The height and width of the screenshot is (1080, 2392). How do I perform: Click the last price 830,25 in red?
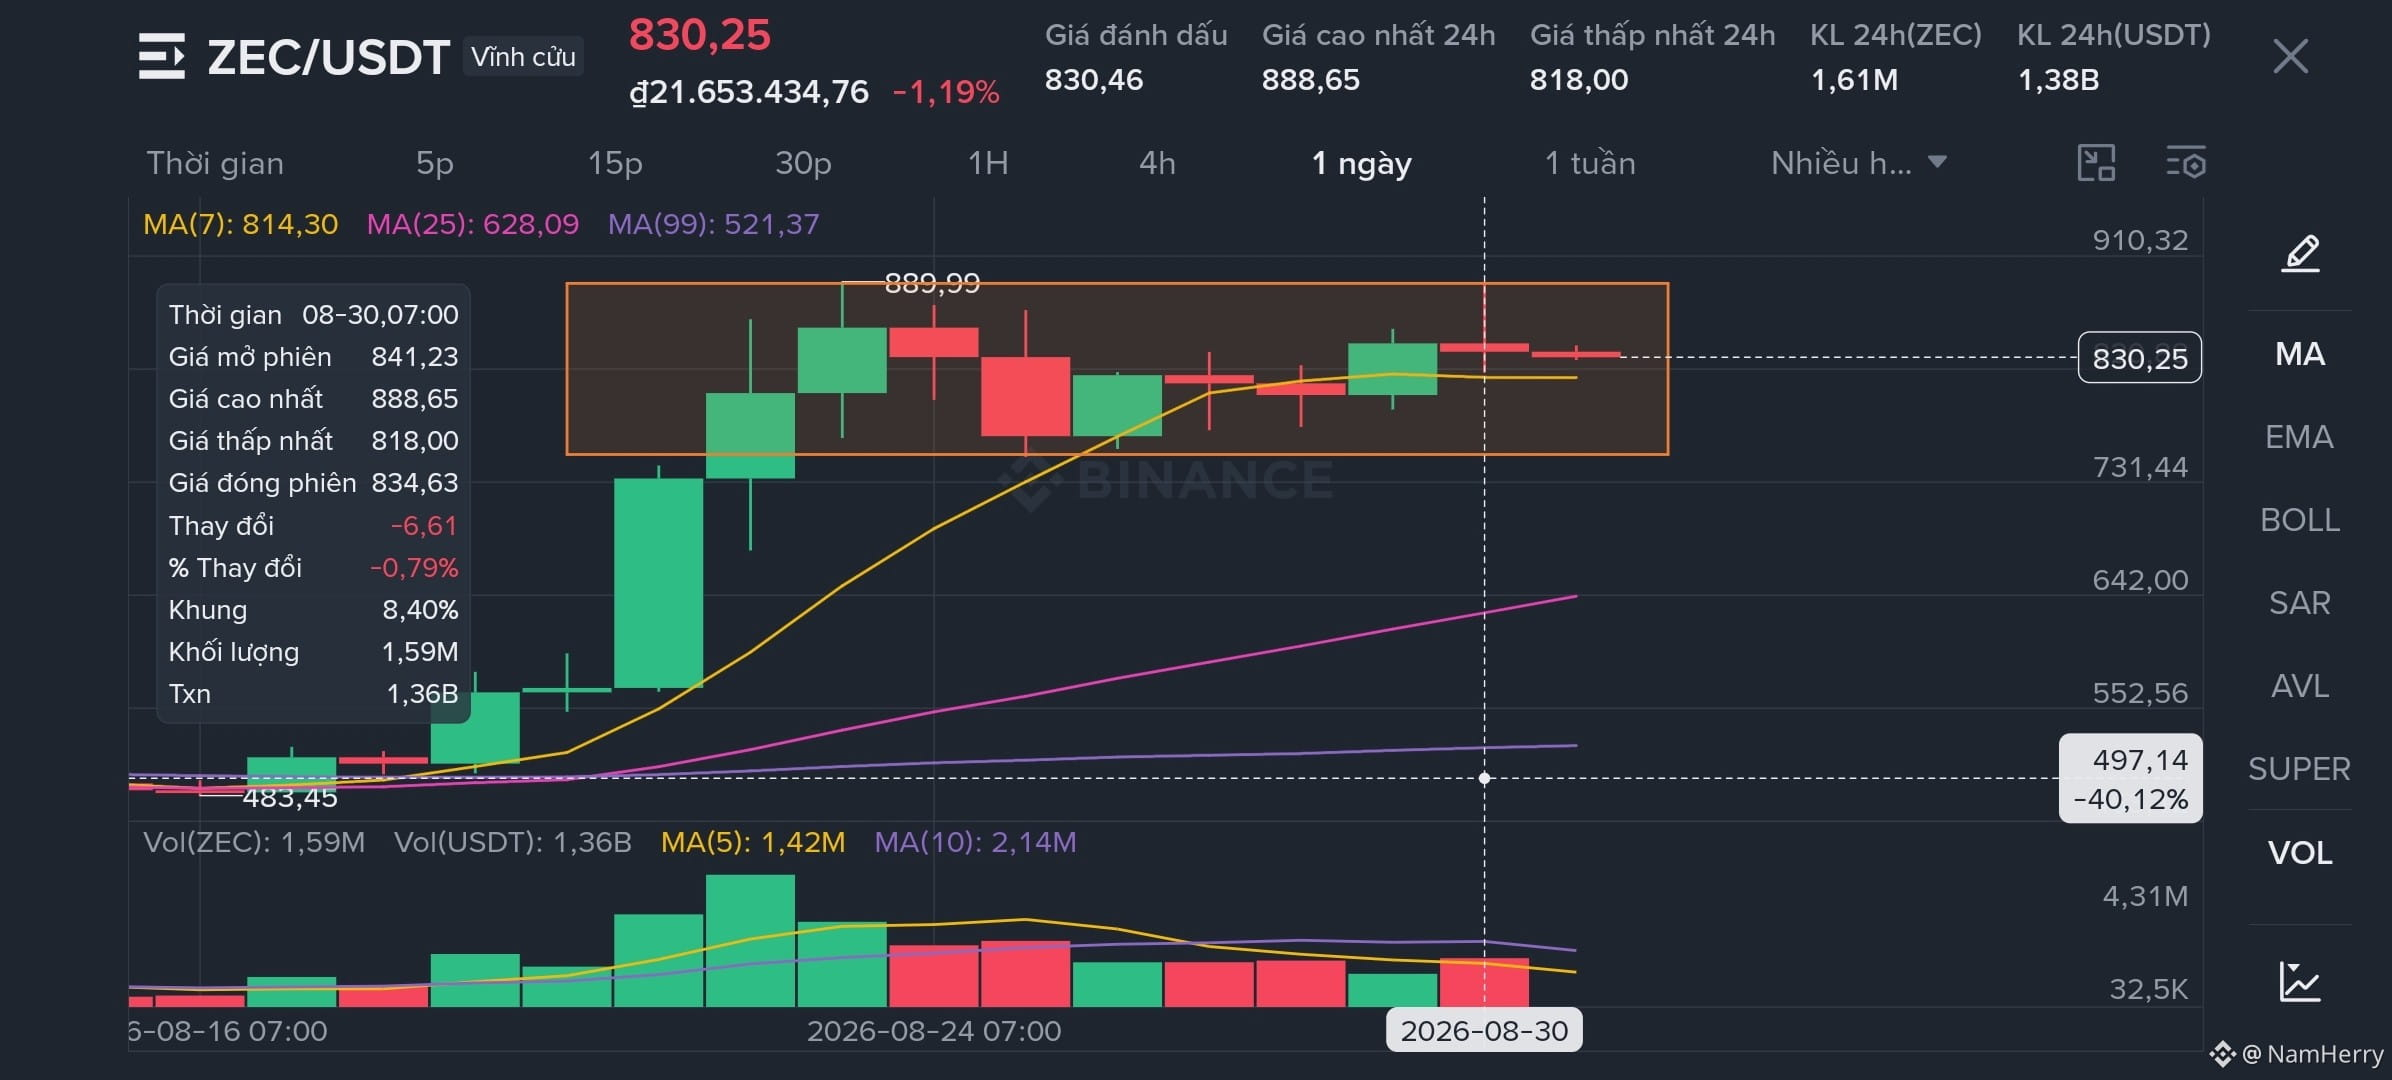(x=700, y=35)
